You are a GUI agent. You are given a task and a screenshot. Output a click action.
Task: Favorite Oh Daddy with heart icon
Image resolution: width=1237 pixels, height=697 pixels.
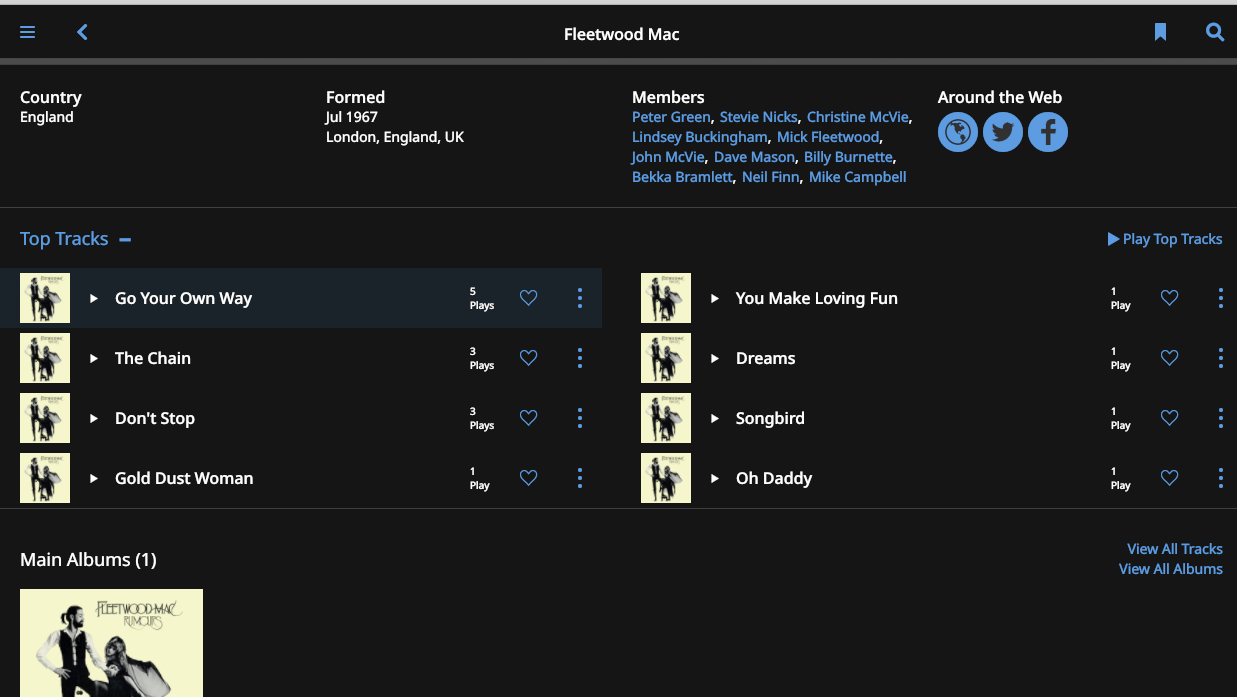click(1169, 478)
